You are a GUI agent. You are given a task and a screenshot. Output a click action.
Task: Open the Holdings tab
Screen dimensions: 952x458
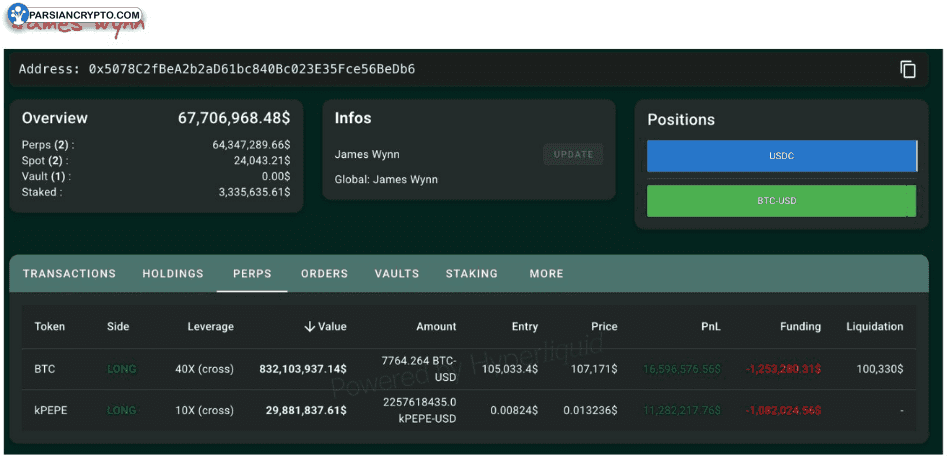point(173,274)
